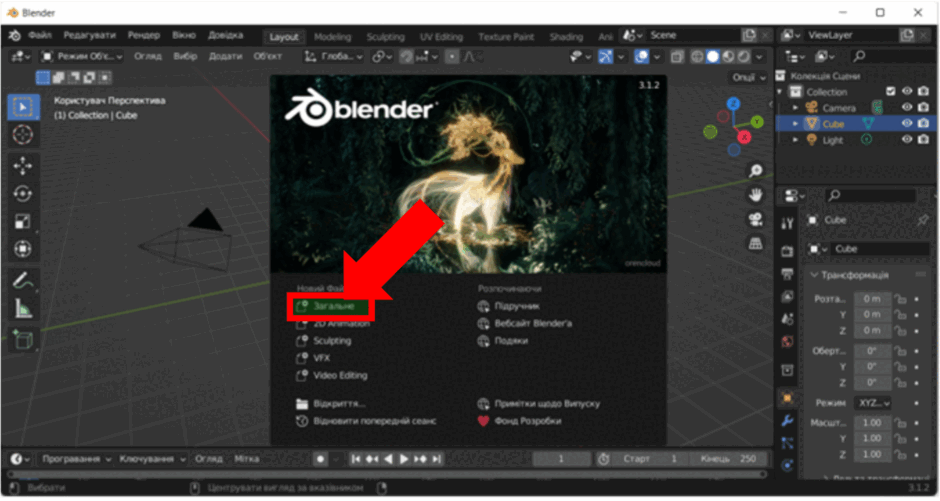Click the timeline scrollbar at bottom

coord(387,475)
